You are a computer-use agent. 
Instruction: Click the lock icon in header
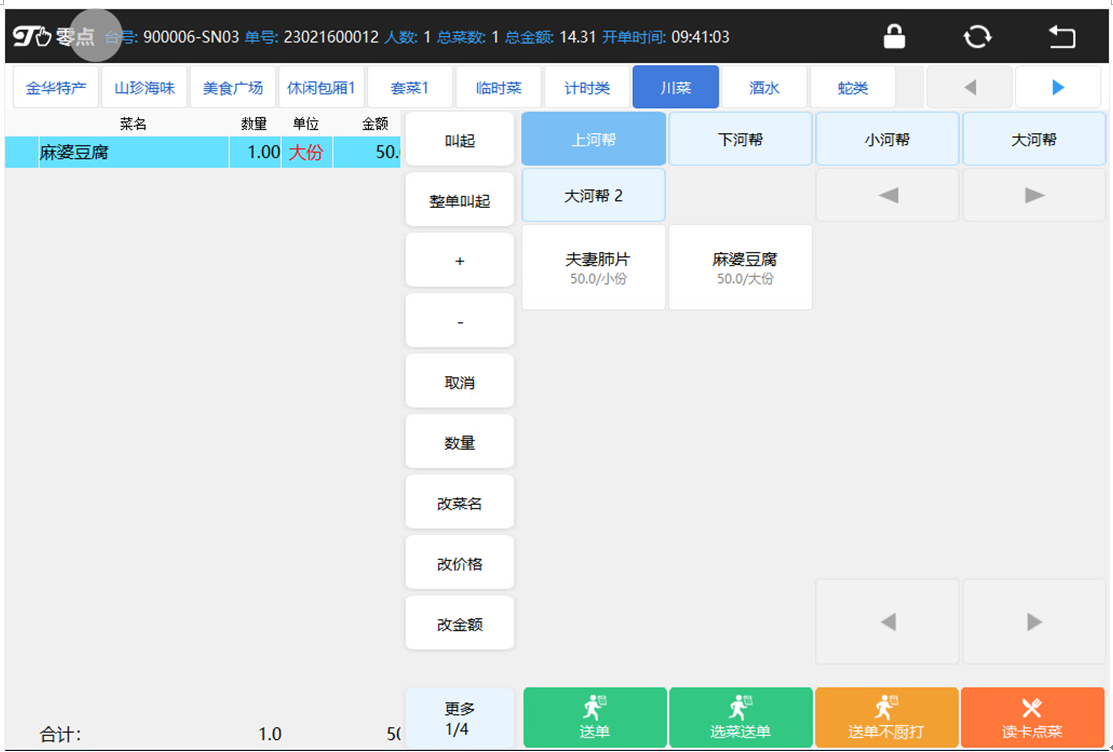[894, 37]
